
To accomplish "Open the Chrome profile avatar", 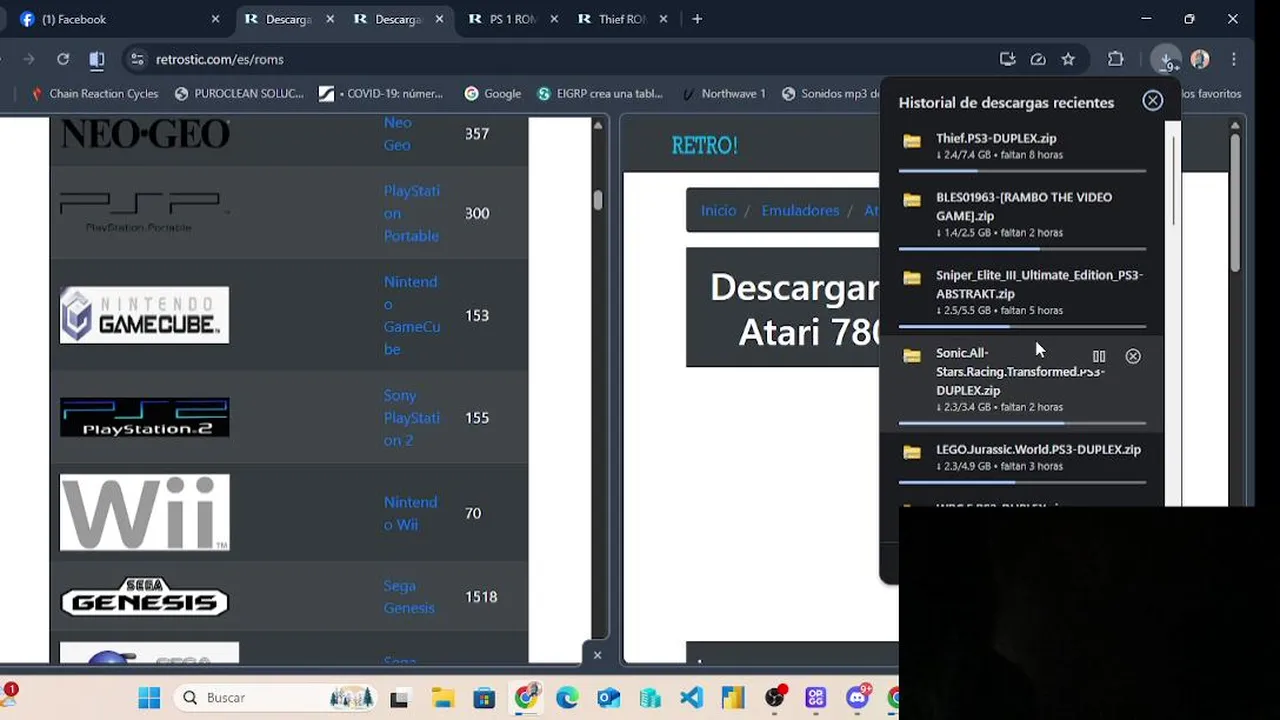I will 1200,59.
